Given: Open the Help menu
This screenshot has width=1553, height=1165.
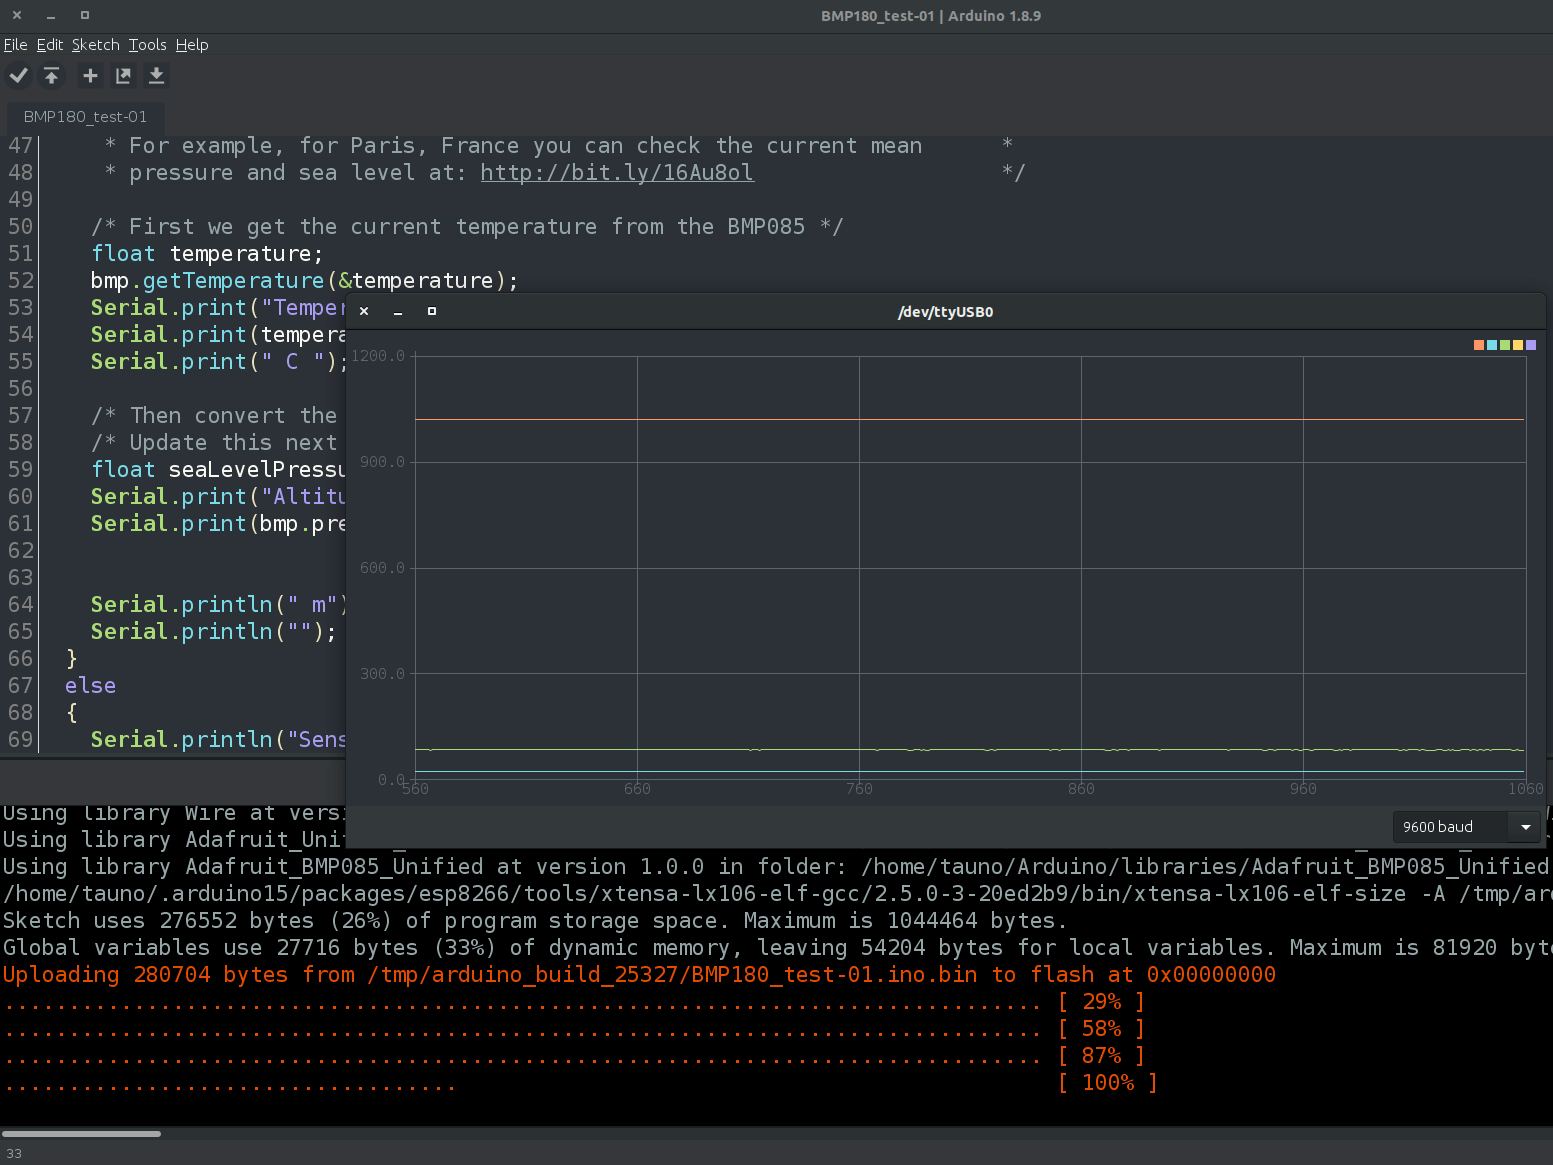Looking at the screenshot, I should pos(191,45).
